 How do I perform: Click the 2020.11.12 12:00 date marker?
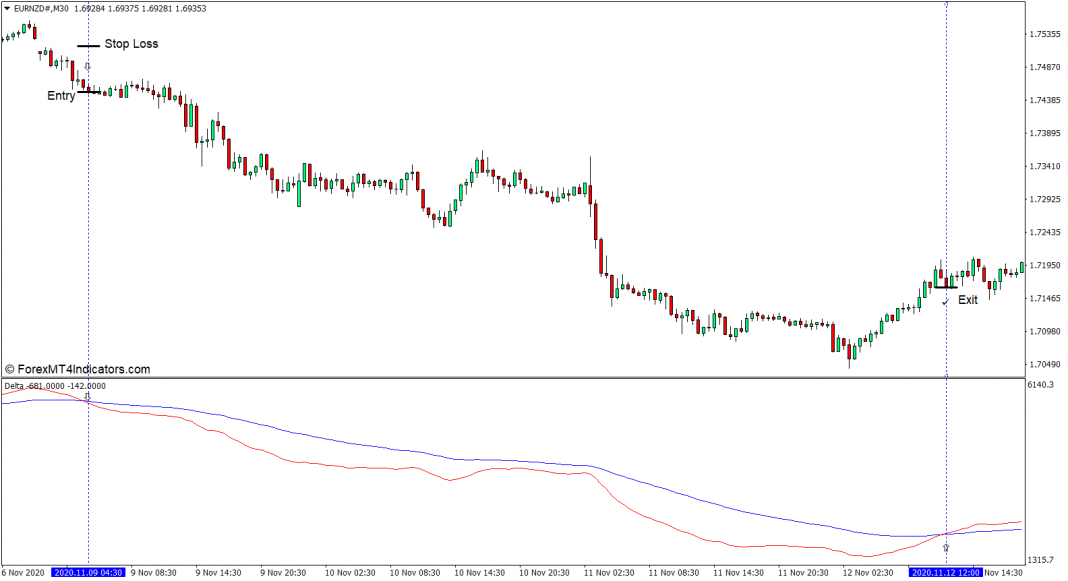945,573
